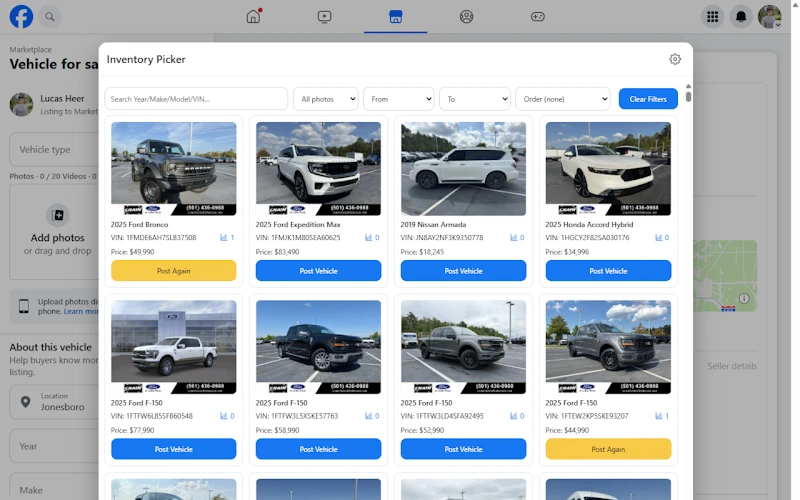Click Post Again for 2025 Ford Bronco

(x=173, y=271)
